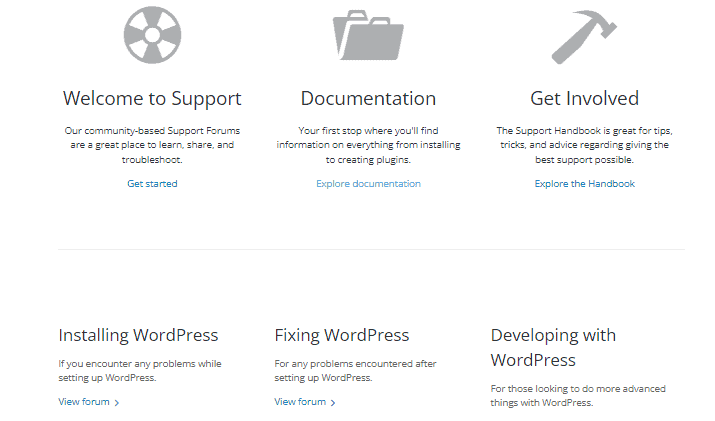Open the Explore the Handbook link
This screenshot has width=715, height=421.
click(585, 184)
